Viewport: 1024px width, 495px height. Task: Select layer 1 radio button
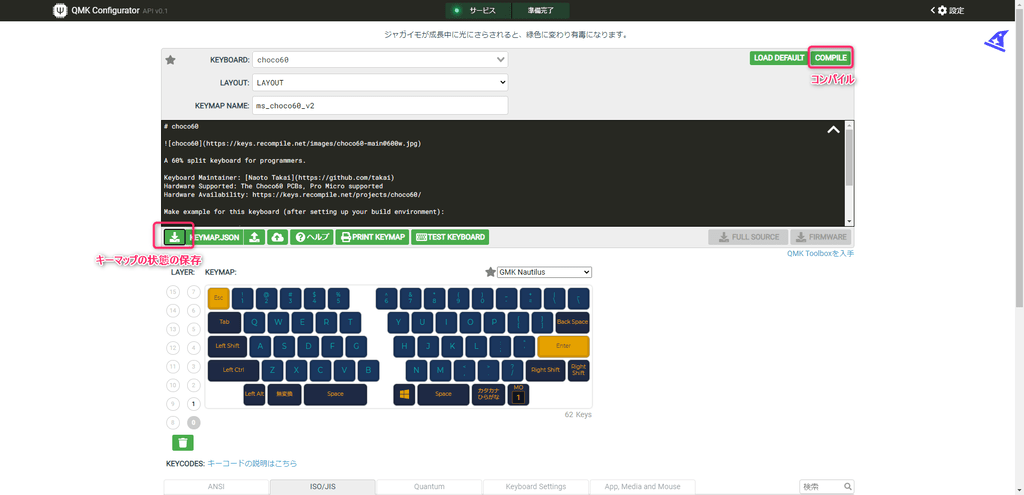click(194, 404)
